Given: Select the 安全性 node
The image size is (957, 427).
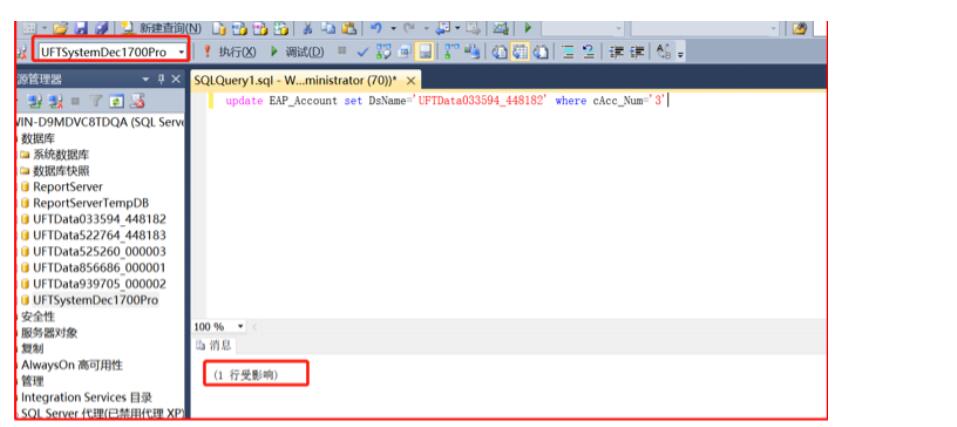Looking at the screenshot, I should pyautogui.click(x=38, y=317).
